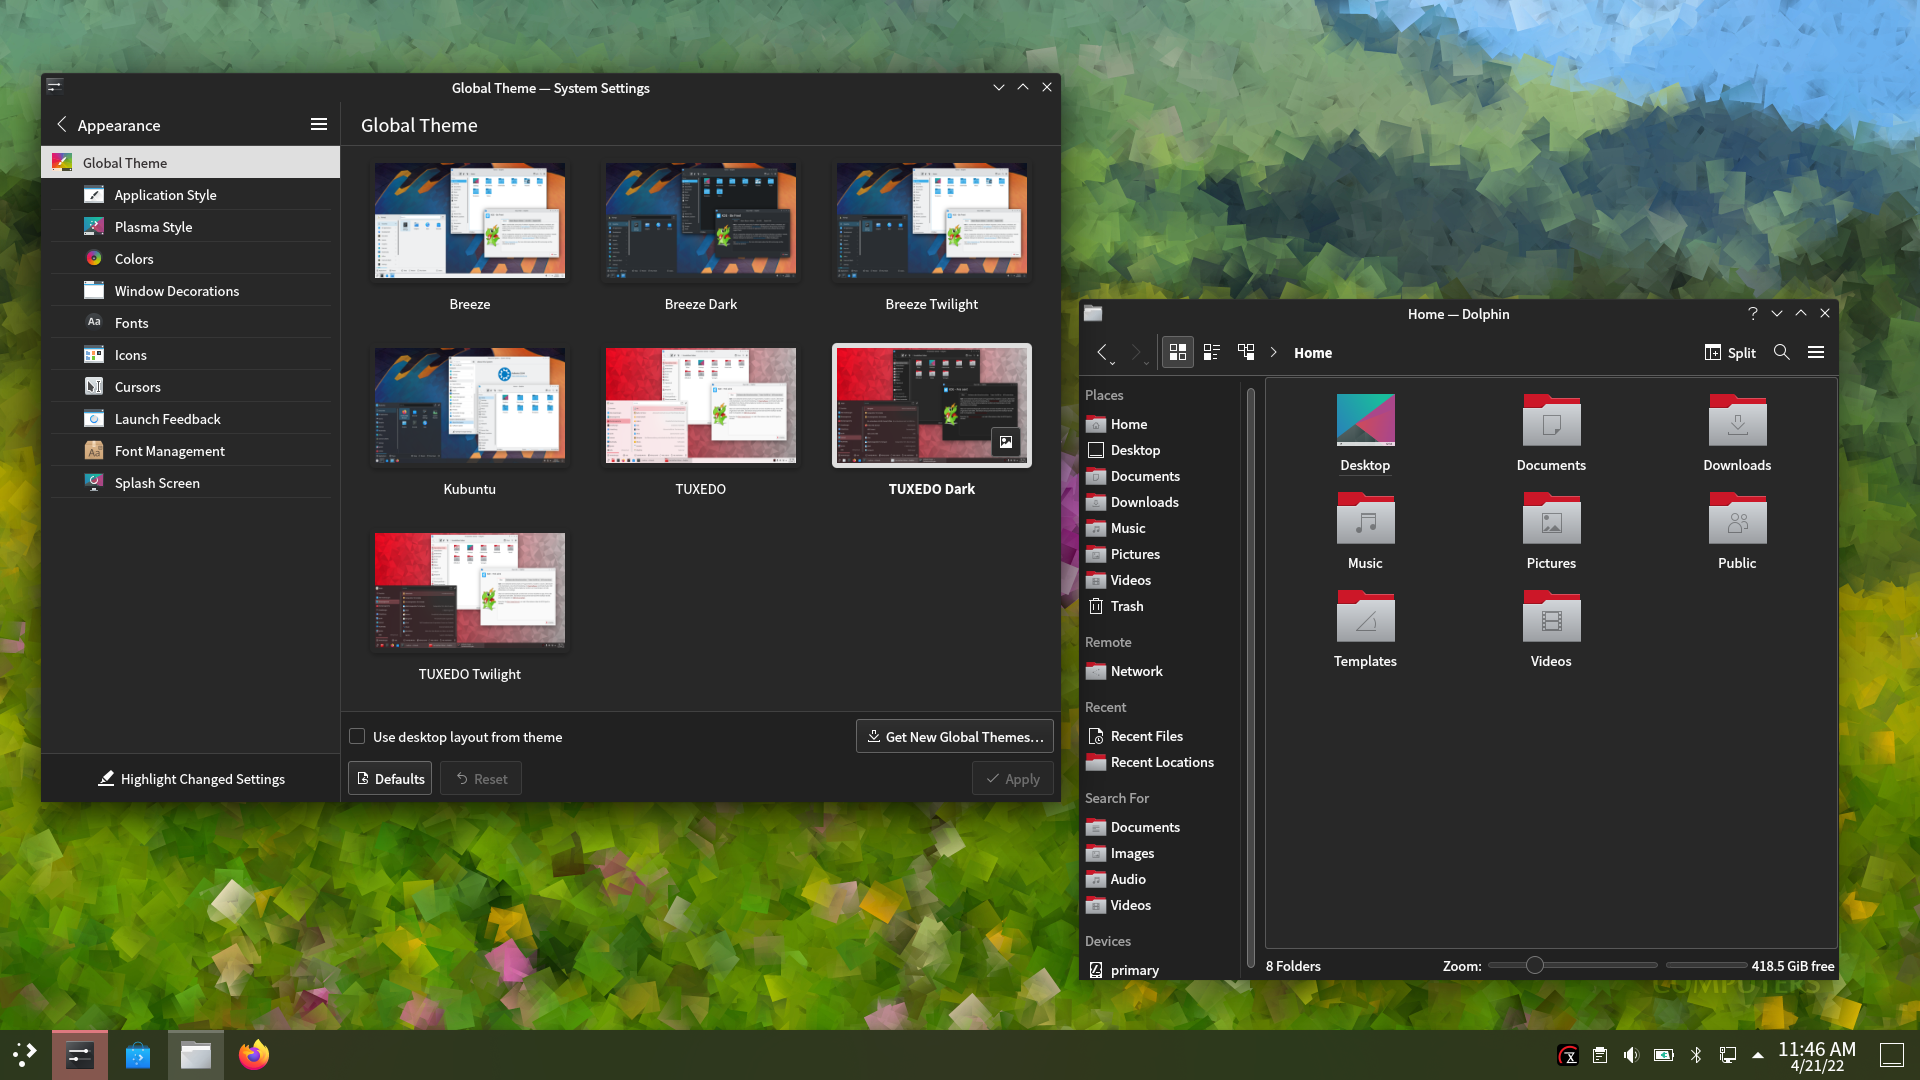The height and width of the screenshot is (1080, 1920).
Task: Click the Bluetooth icon in system tray
Action: [x=1695, y=1055]
